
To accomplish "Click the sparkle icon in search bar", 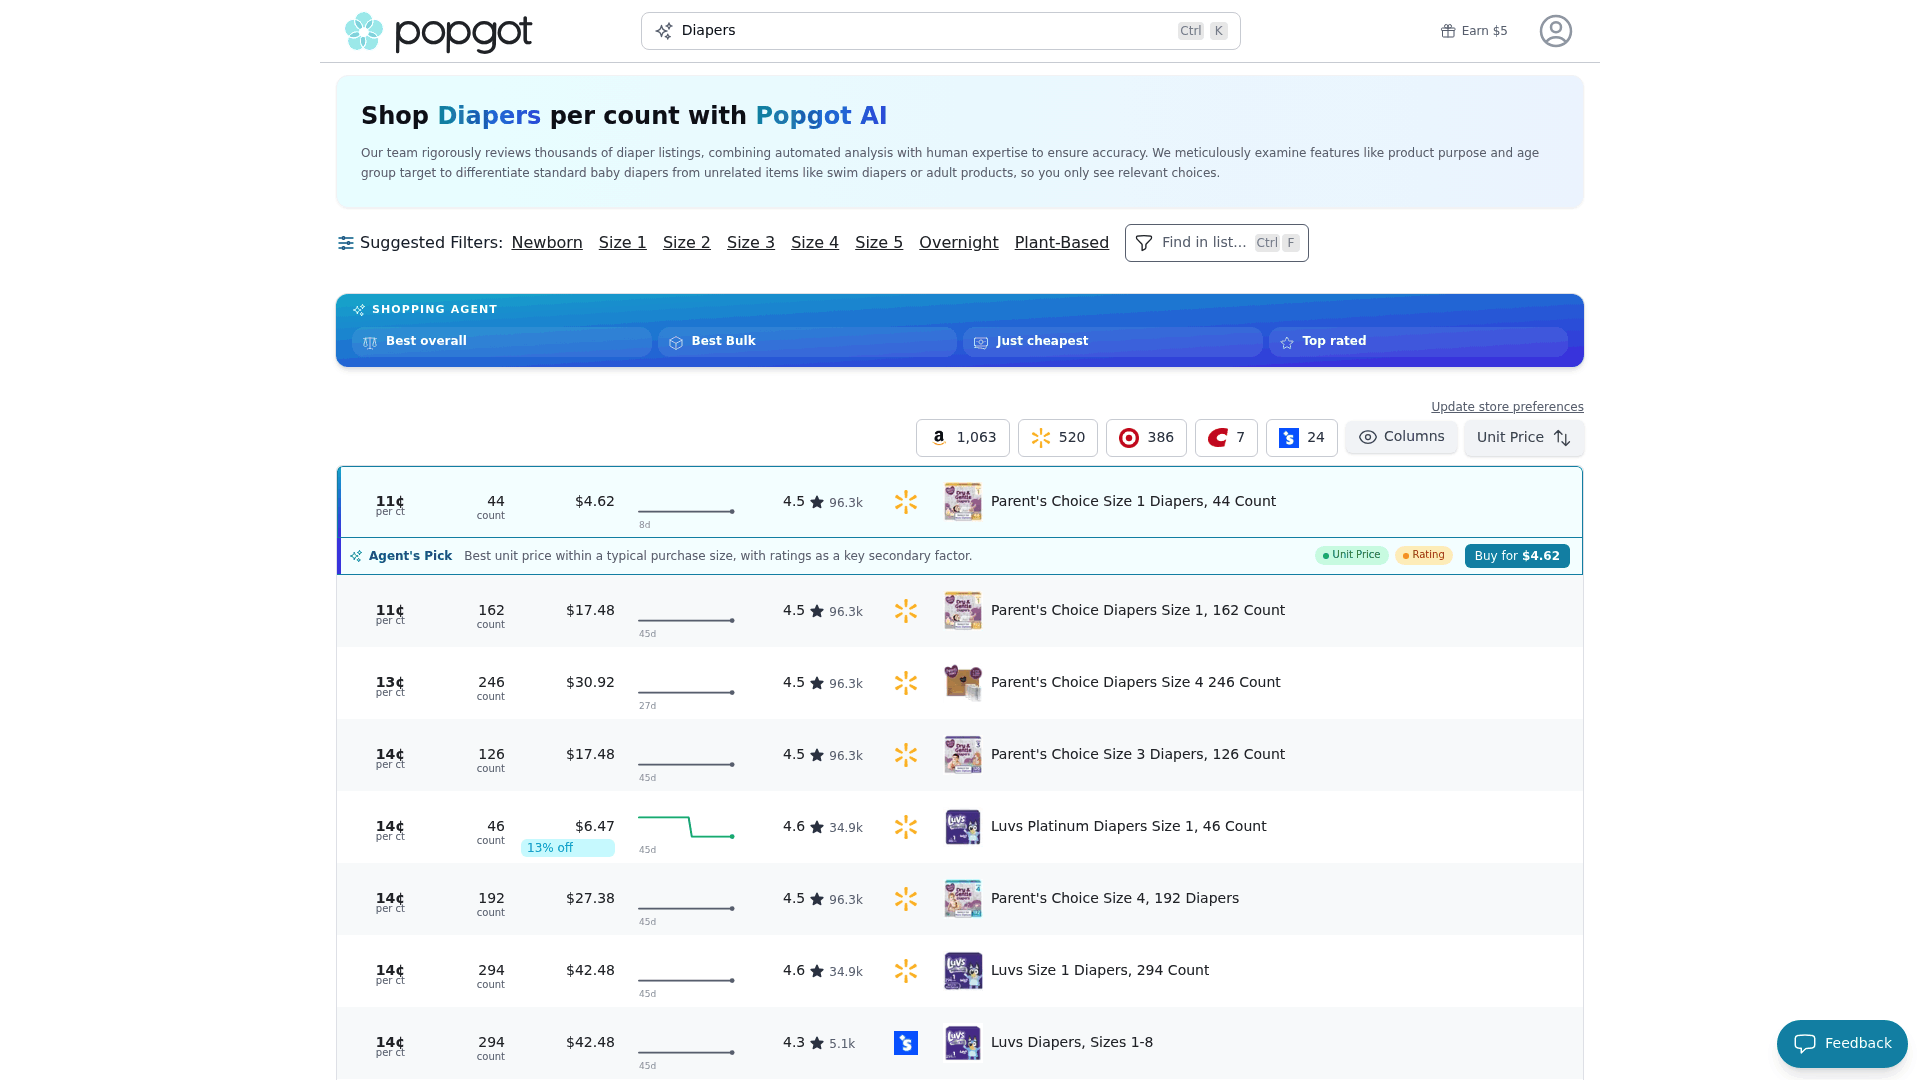I will click(x=664, y=31).
